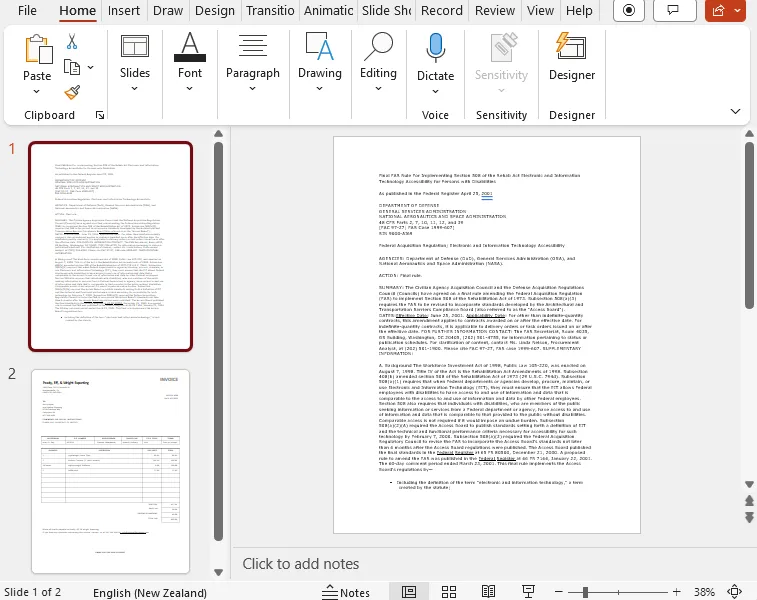
Task: Switch to the Transitions tab
Action: tap(270, 11)
